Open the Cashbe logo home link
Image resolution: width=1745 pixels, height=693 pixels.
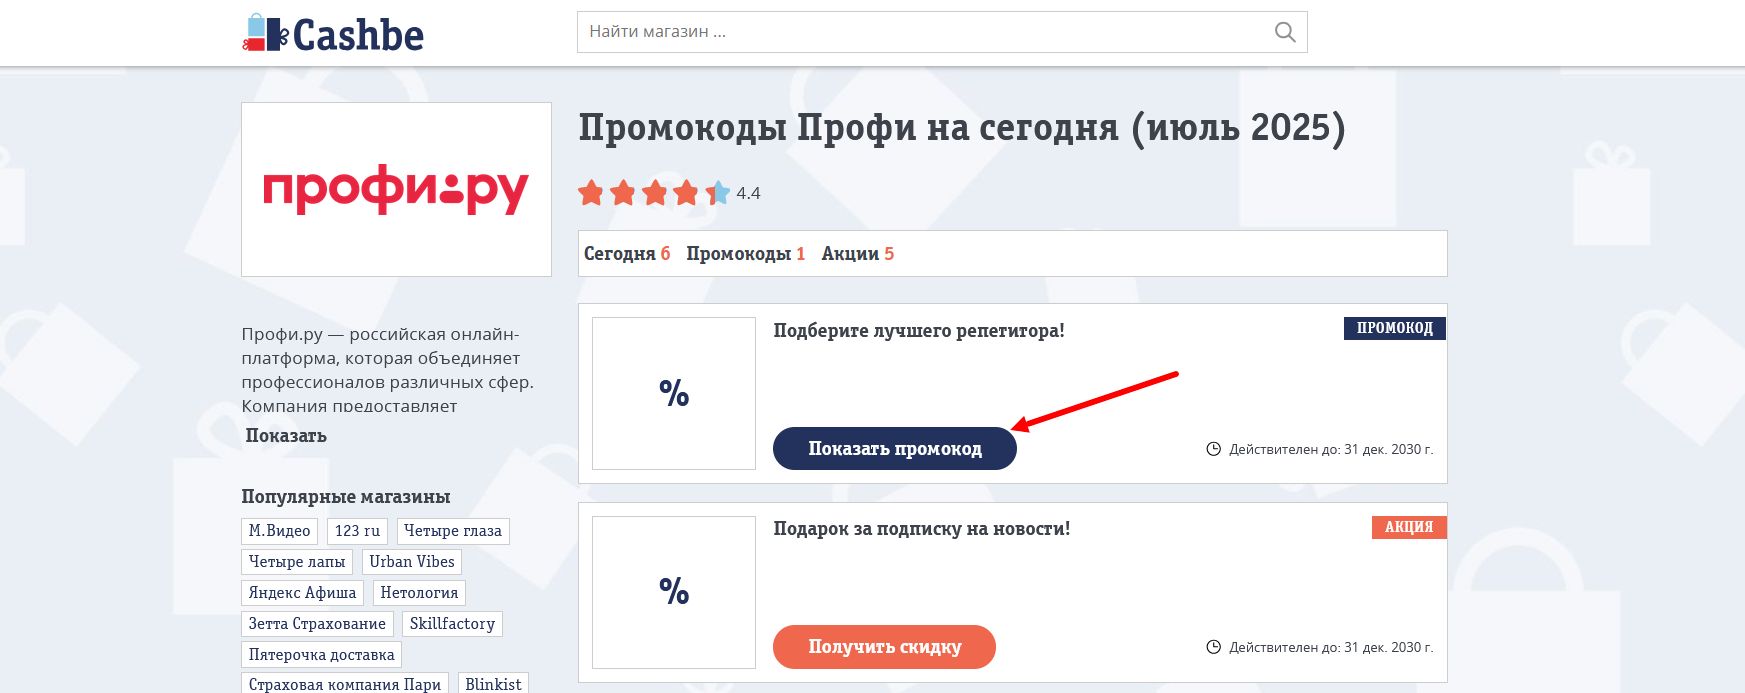click(333, 33)
